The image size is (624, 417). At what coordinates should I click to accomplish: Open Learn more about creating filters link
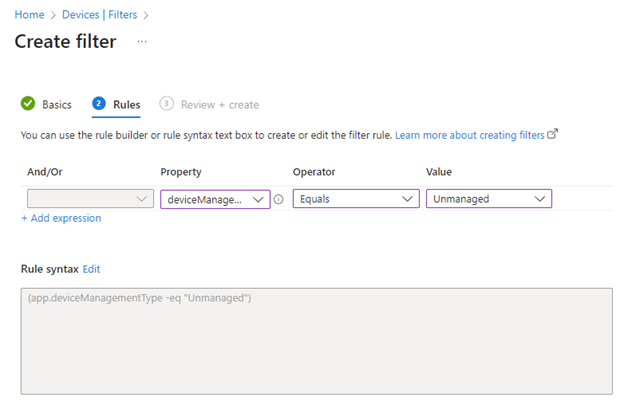(x=470, y=134)
